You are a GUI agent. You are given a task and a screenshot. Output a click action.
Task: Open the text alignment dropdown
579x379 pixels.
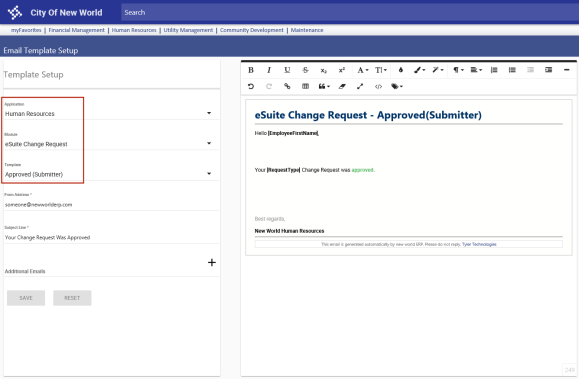(x=476, y=70)
